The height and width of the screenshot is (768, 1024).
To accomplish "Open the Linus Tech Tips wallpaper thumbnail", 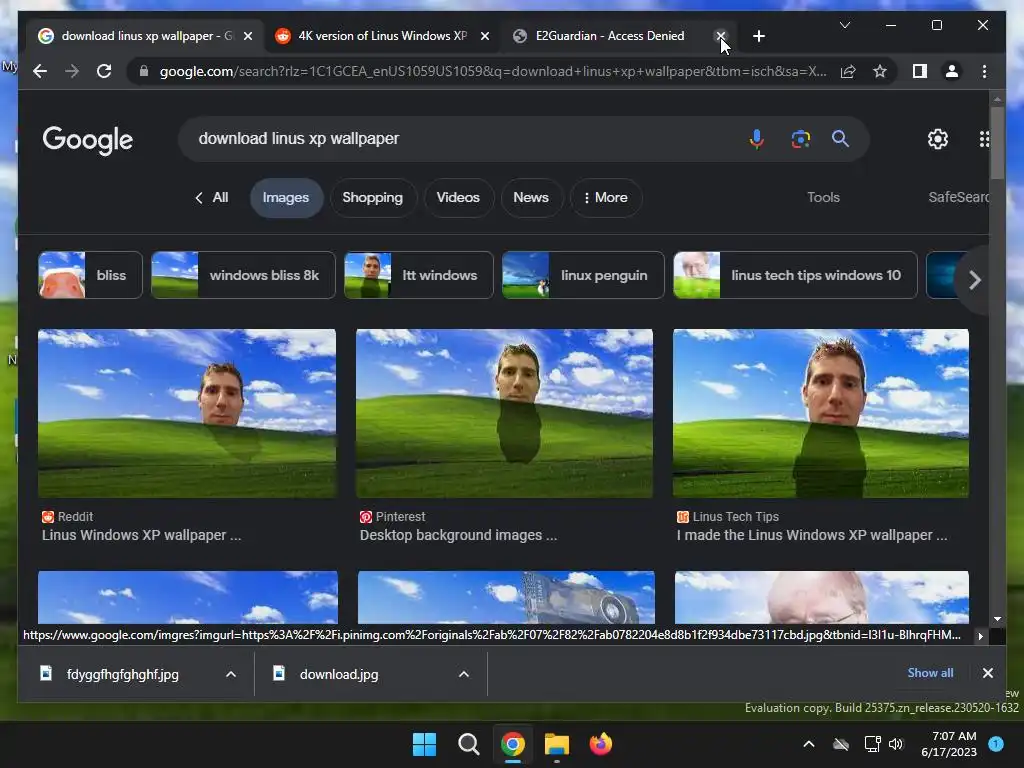I will click(821, 413).
